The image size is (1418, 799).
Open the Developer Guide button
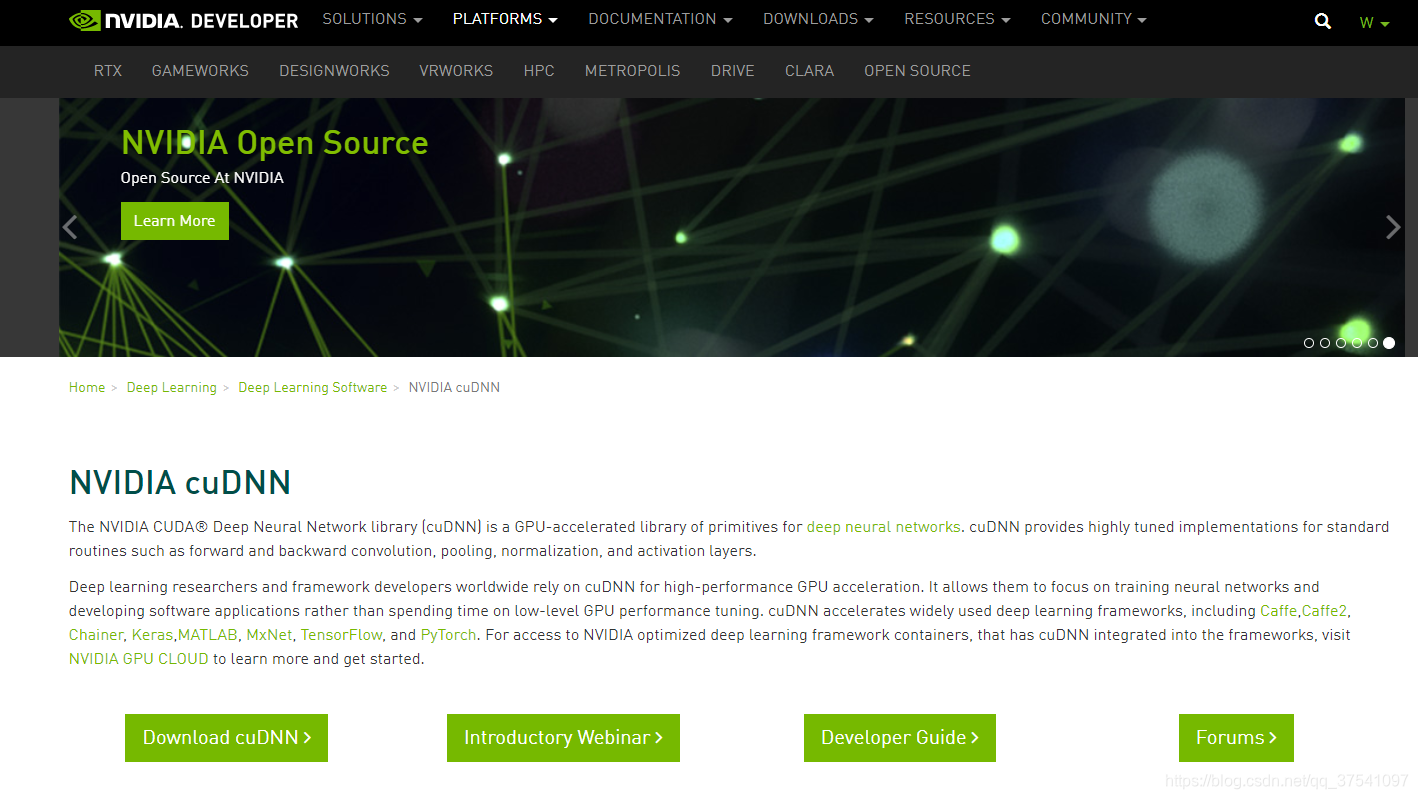tap(900, 738)
